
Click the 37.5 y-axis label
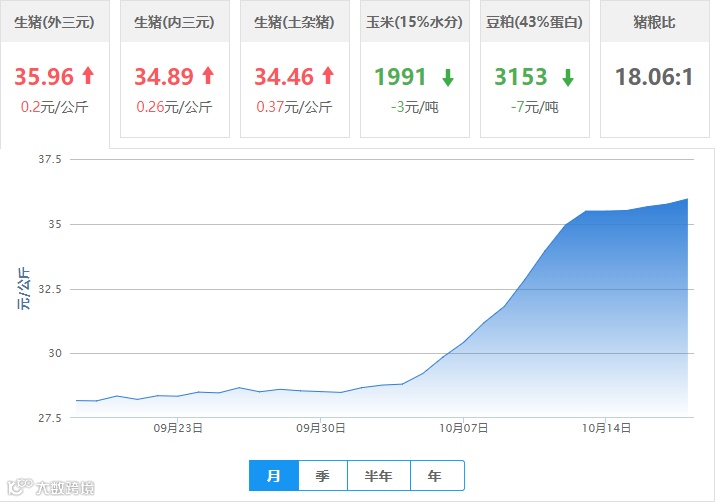pos(50,159)
